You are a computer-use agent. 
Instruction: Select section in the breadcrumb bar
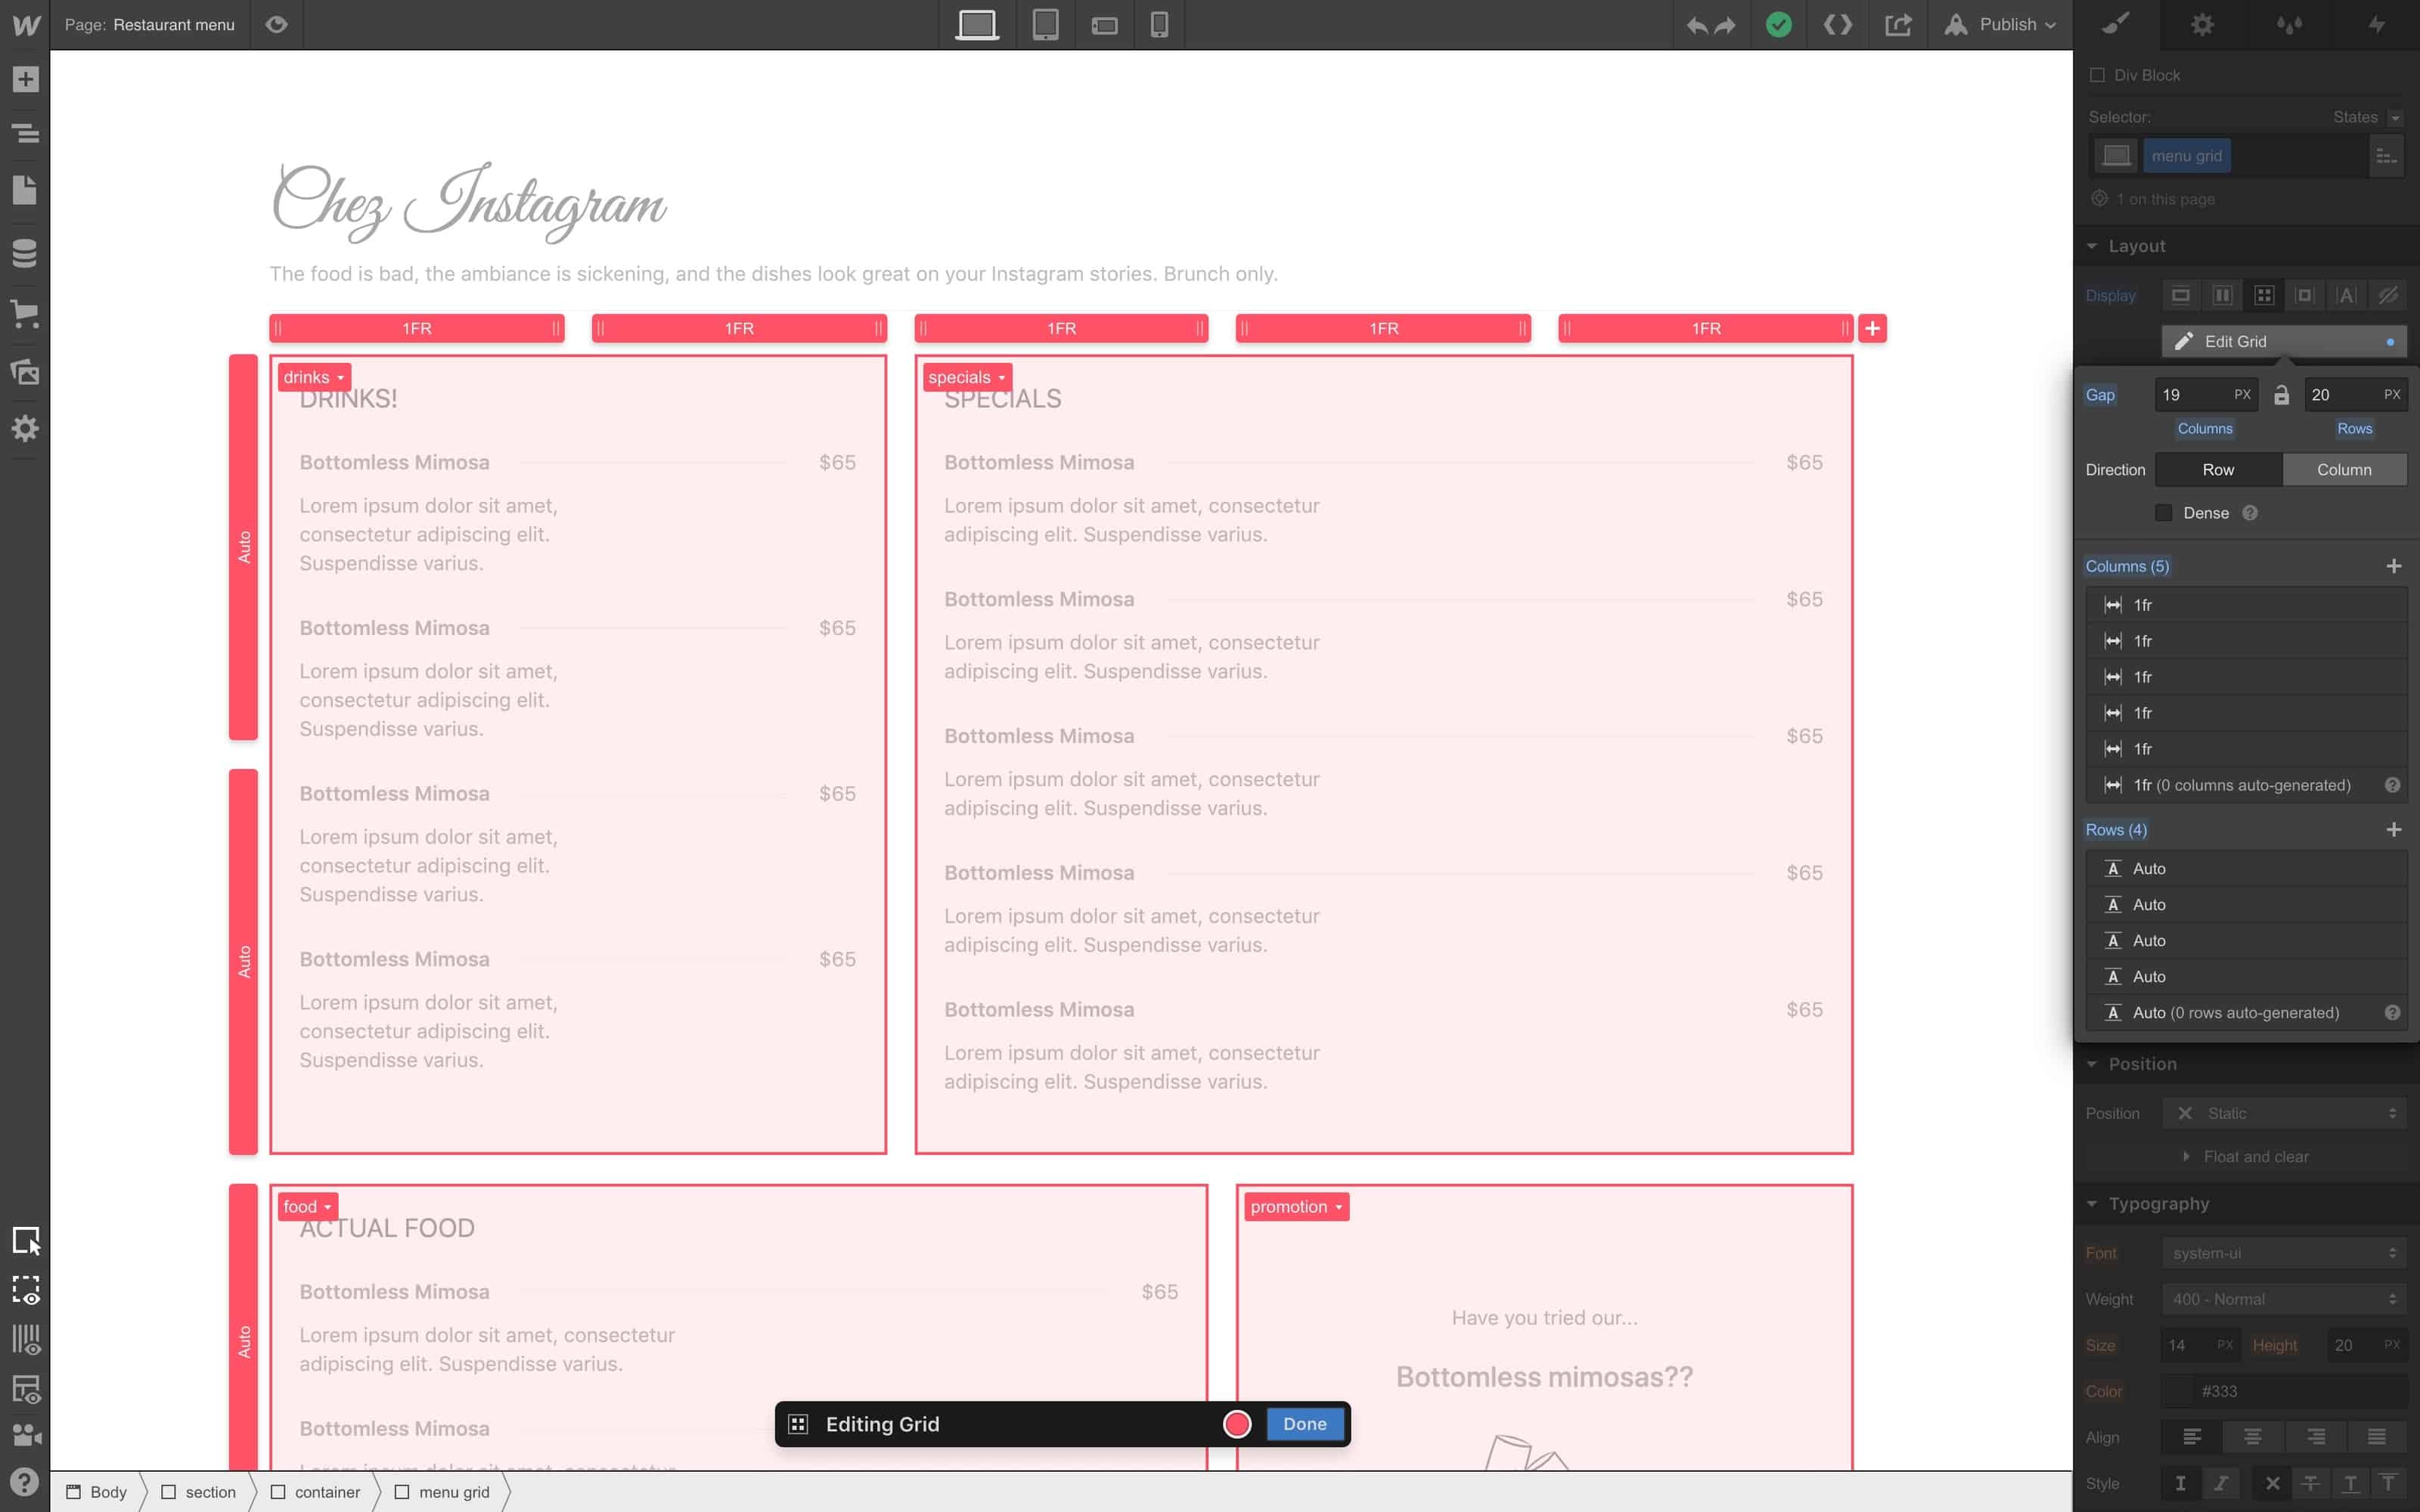click(x=210, y=1491)
